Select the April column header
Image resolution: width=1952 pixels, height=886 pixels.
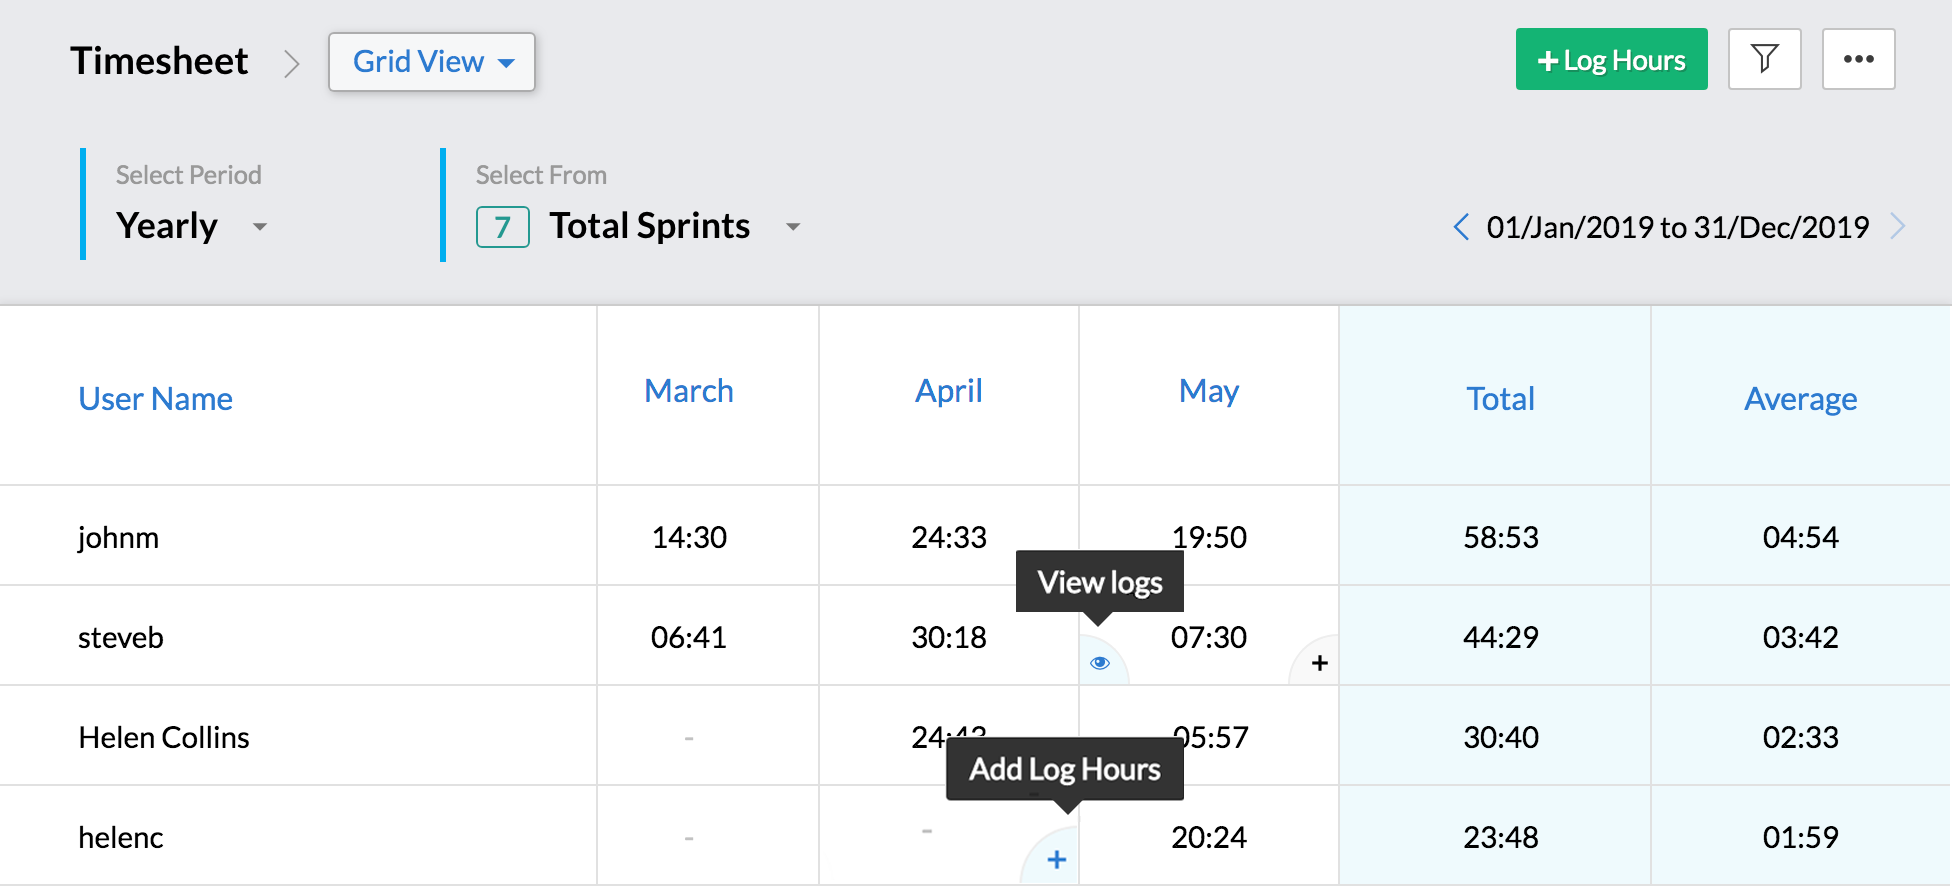point(948,391)
